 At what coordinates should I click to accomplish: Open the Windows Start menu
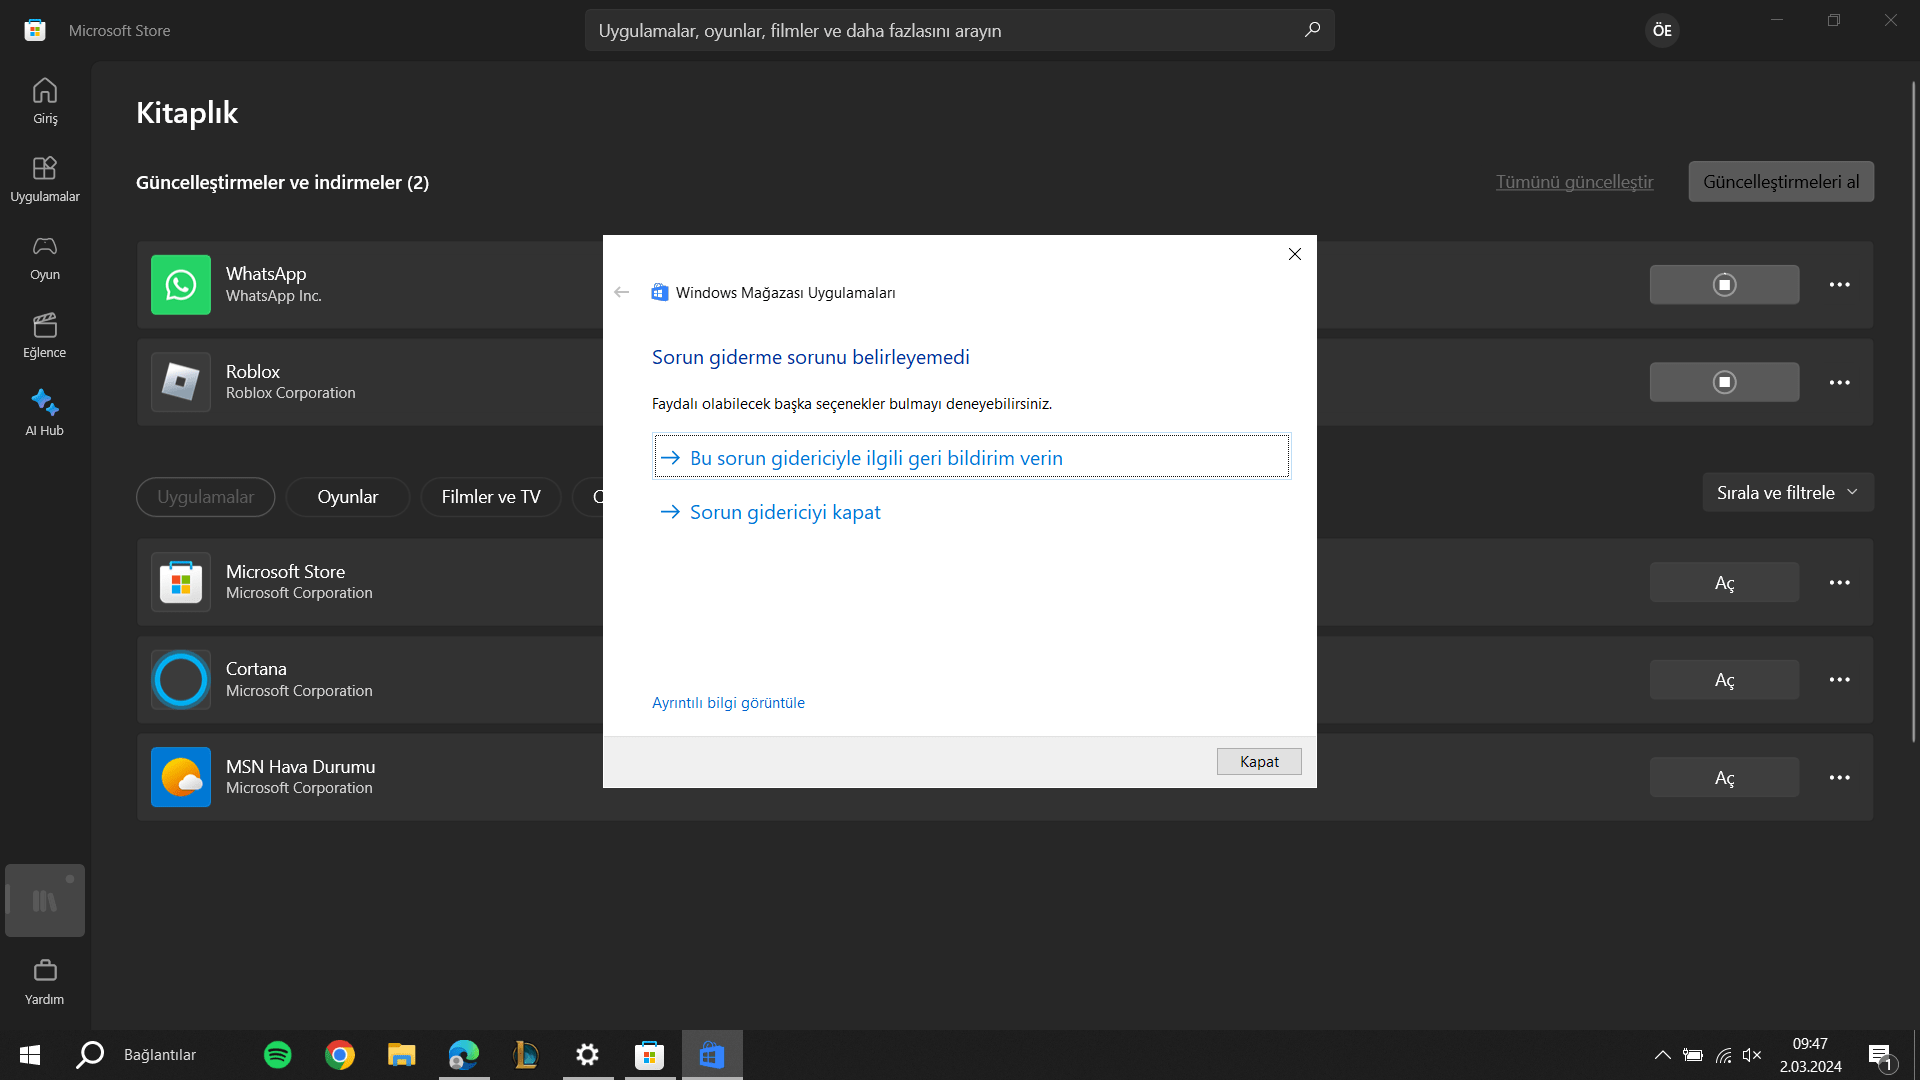click(30, 1055)
